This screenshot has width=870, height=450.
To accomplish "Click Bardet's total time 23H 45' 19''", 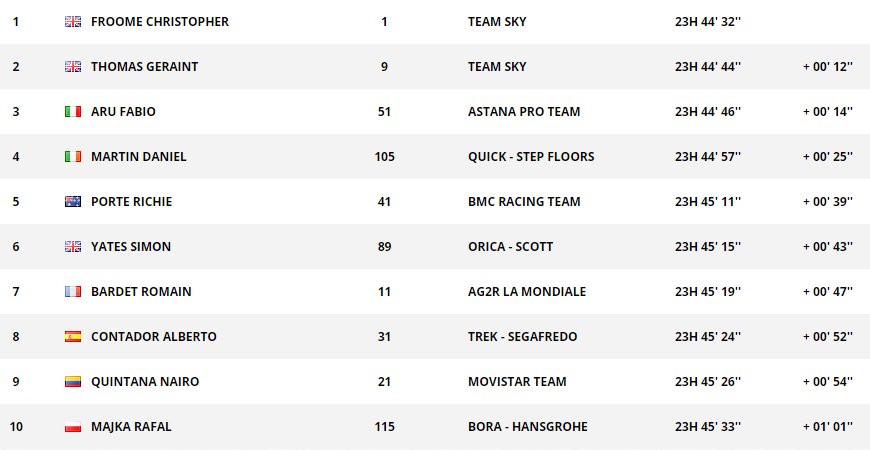I will 708,292.
